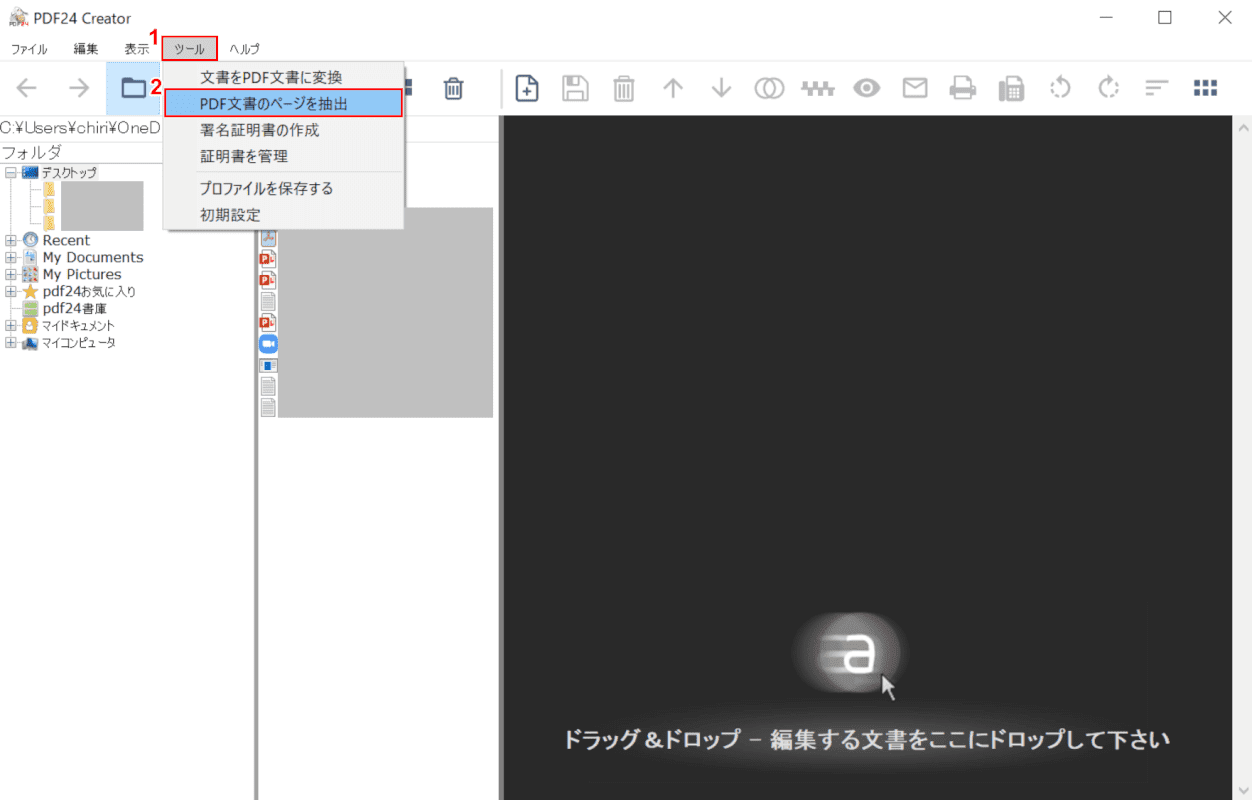Click the delete icon beside the save icon

[624, 88]
